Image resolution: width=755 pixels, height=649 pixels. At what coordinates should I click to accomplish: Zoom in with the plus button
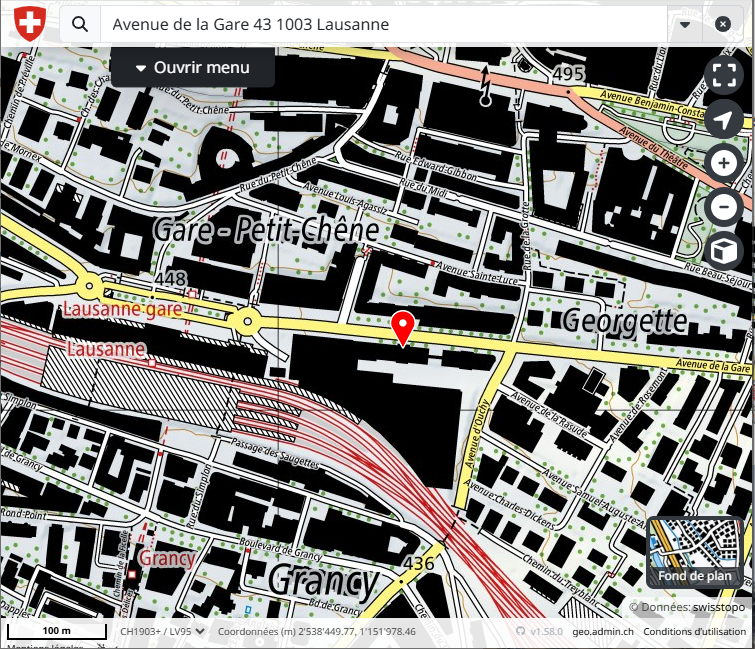click(x=724, y=163)
